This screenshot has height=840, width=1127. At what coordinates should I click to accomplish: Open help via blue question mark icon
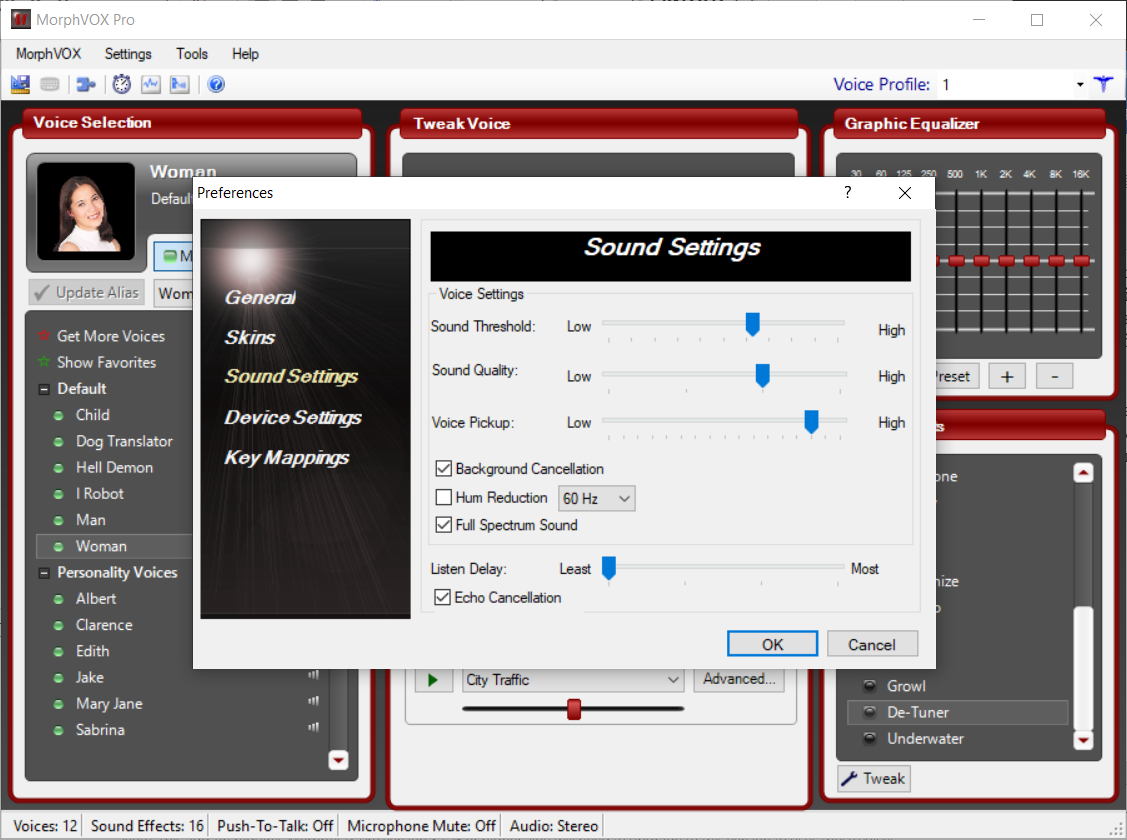click(x=216, y=85)
